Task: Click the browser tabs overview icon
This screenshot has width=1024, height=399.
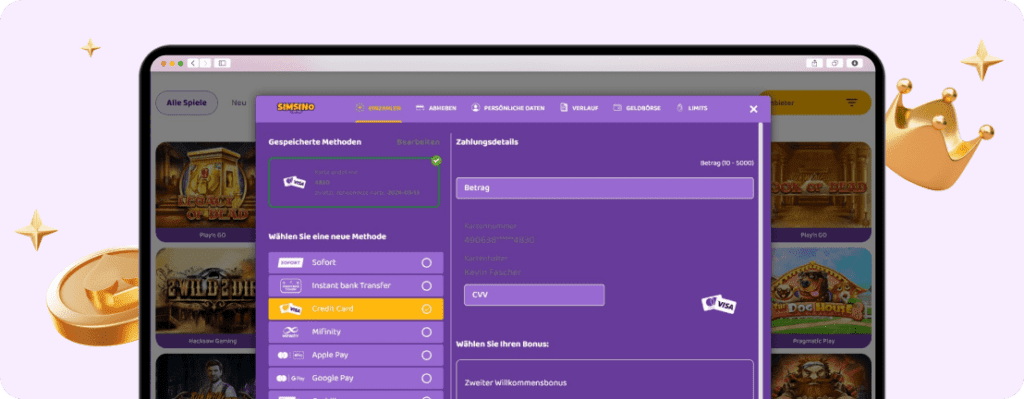Action: click(834, 63)
